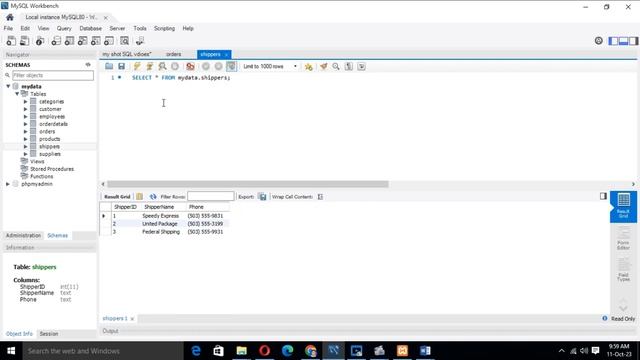Create new view toolbar icon
640x360 pixels.
(x=82, y=41)
